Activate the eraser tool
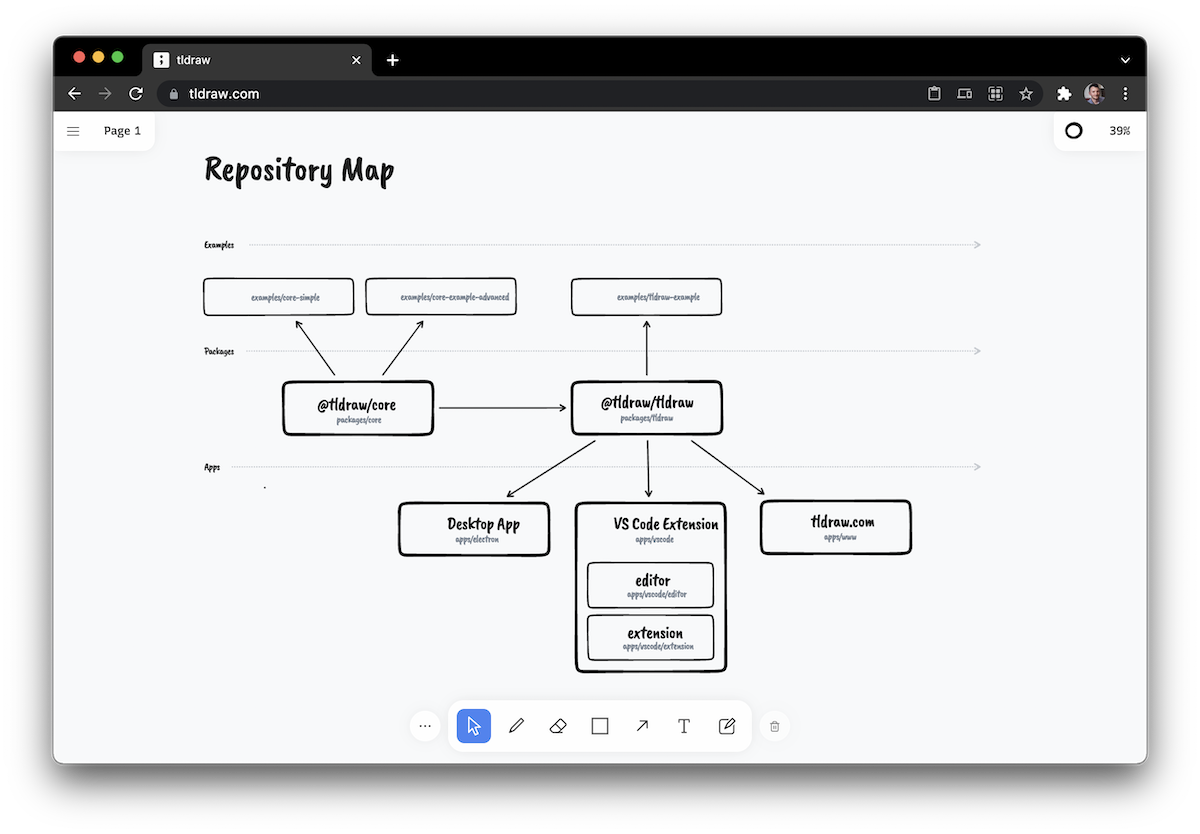Screen dimensions: 1200x834 (x=558, y=726)
